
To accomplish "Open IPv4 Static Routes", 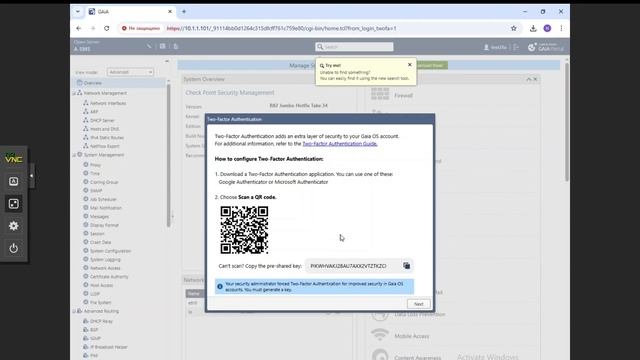I will click(x=107, y=138).
